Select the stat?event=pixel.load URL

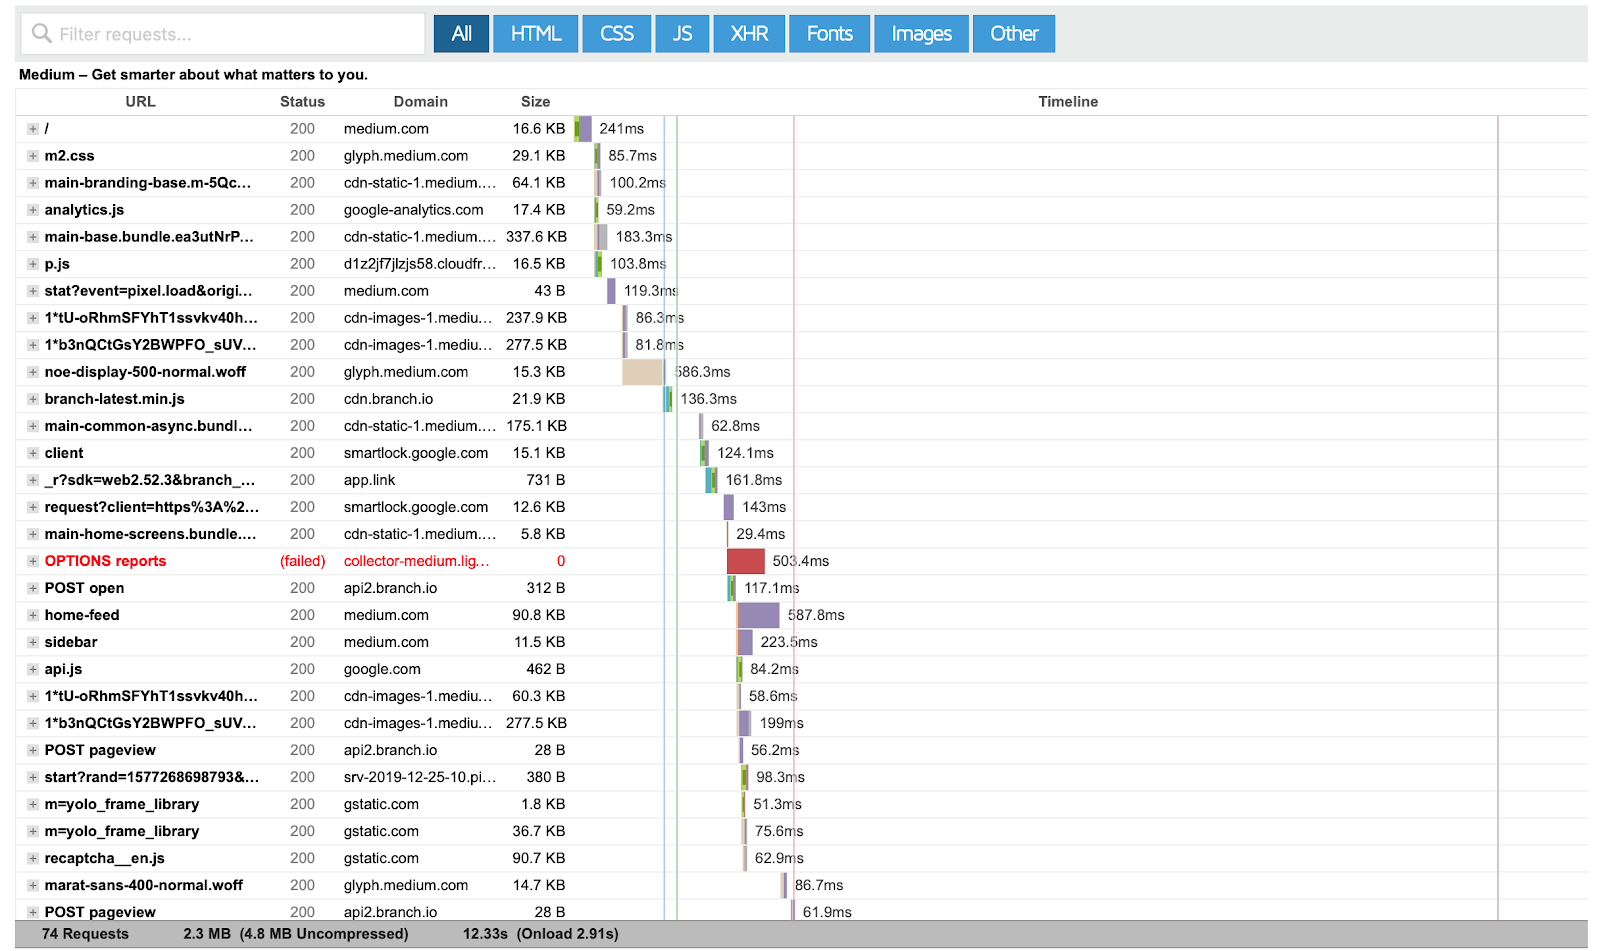[x=148, y=291]
